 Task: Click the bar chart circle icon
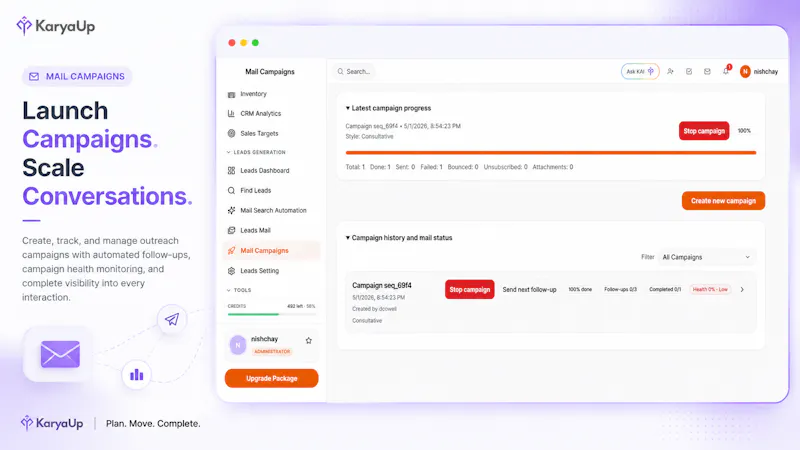137,375
